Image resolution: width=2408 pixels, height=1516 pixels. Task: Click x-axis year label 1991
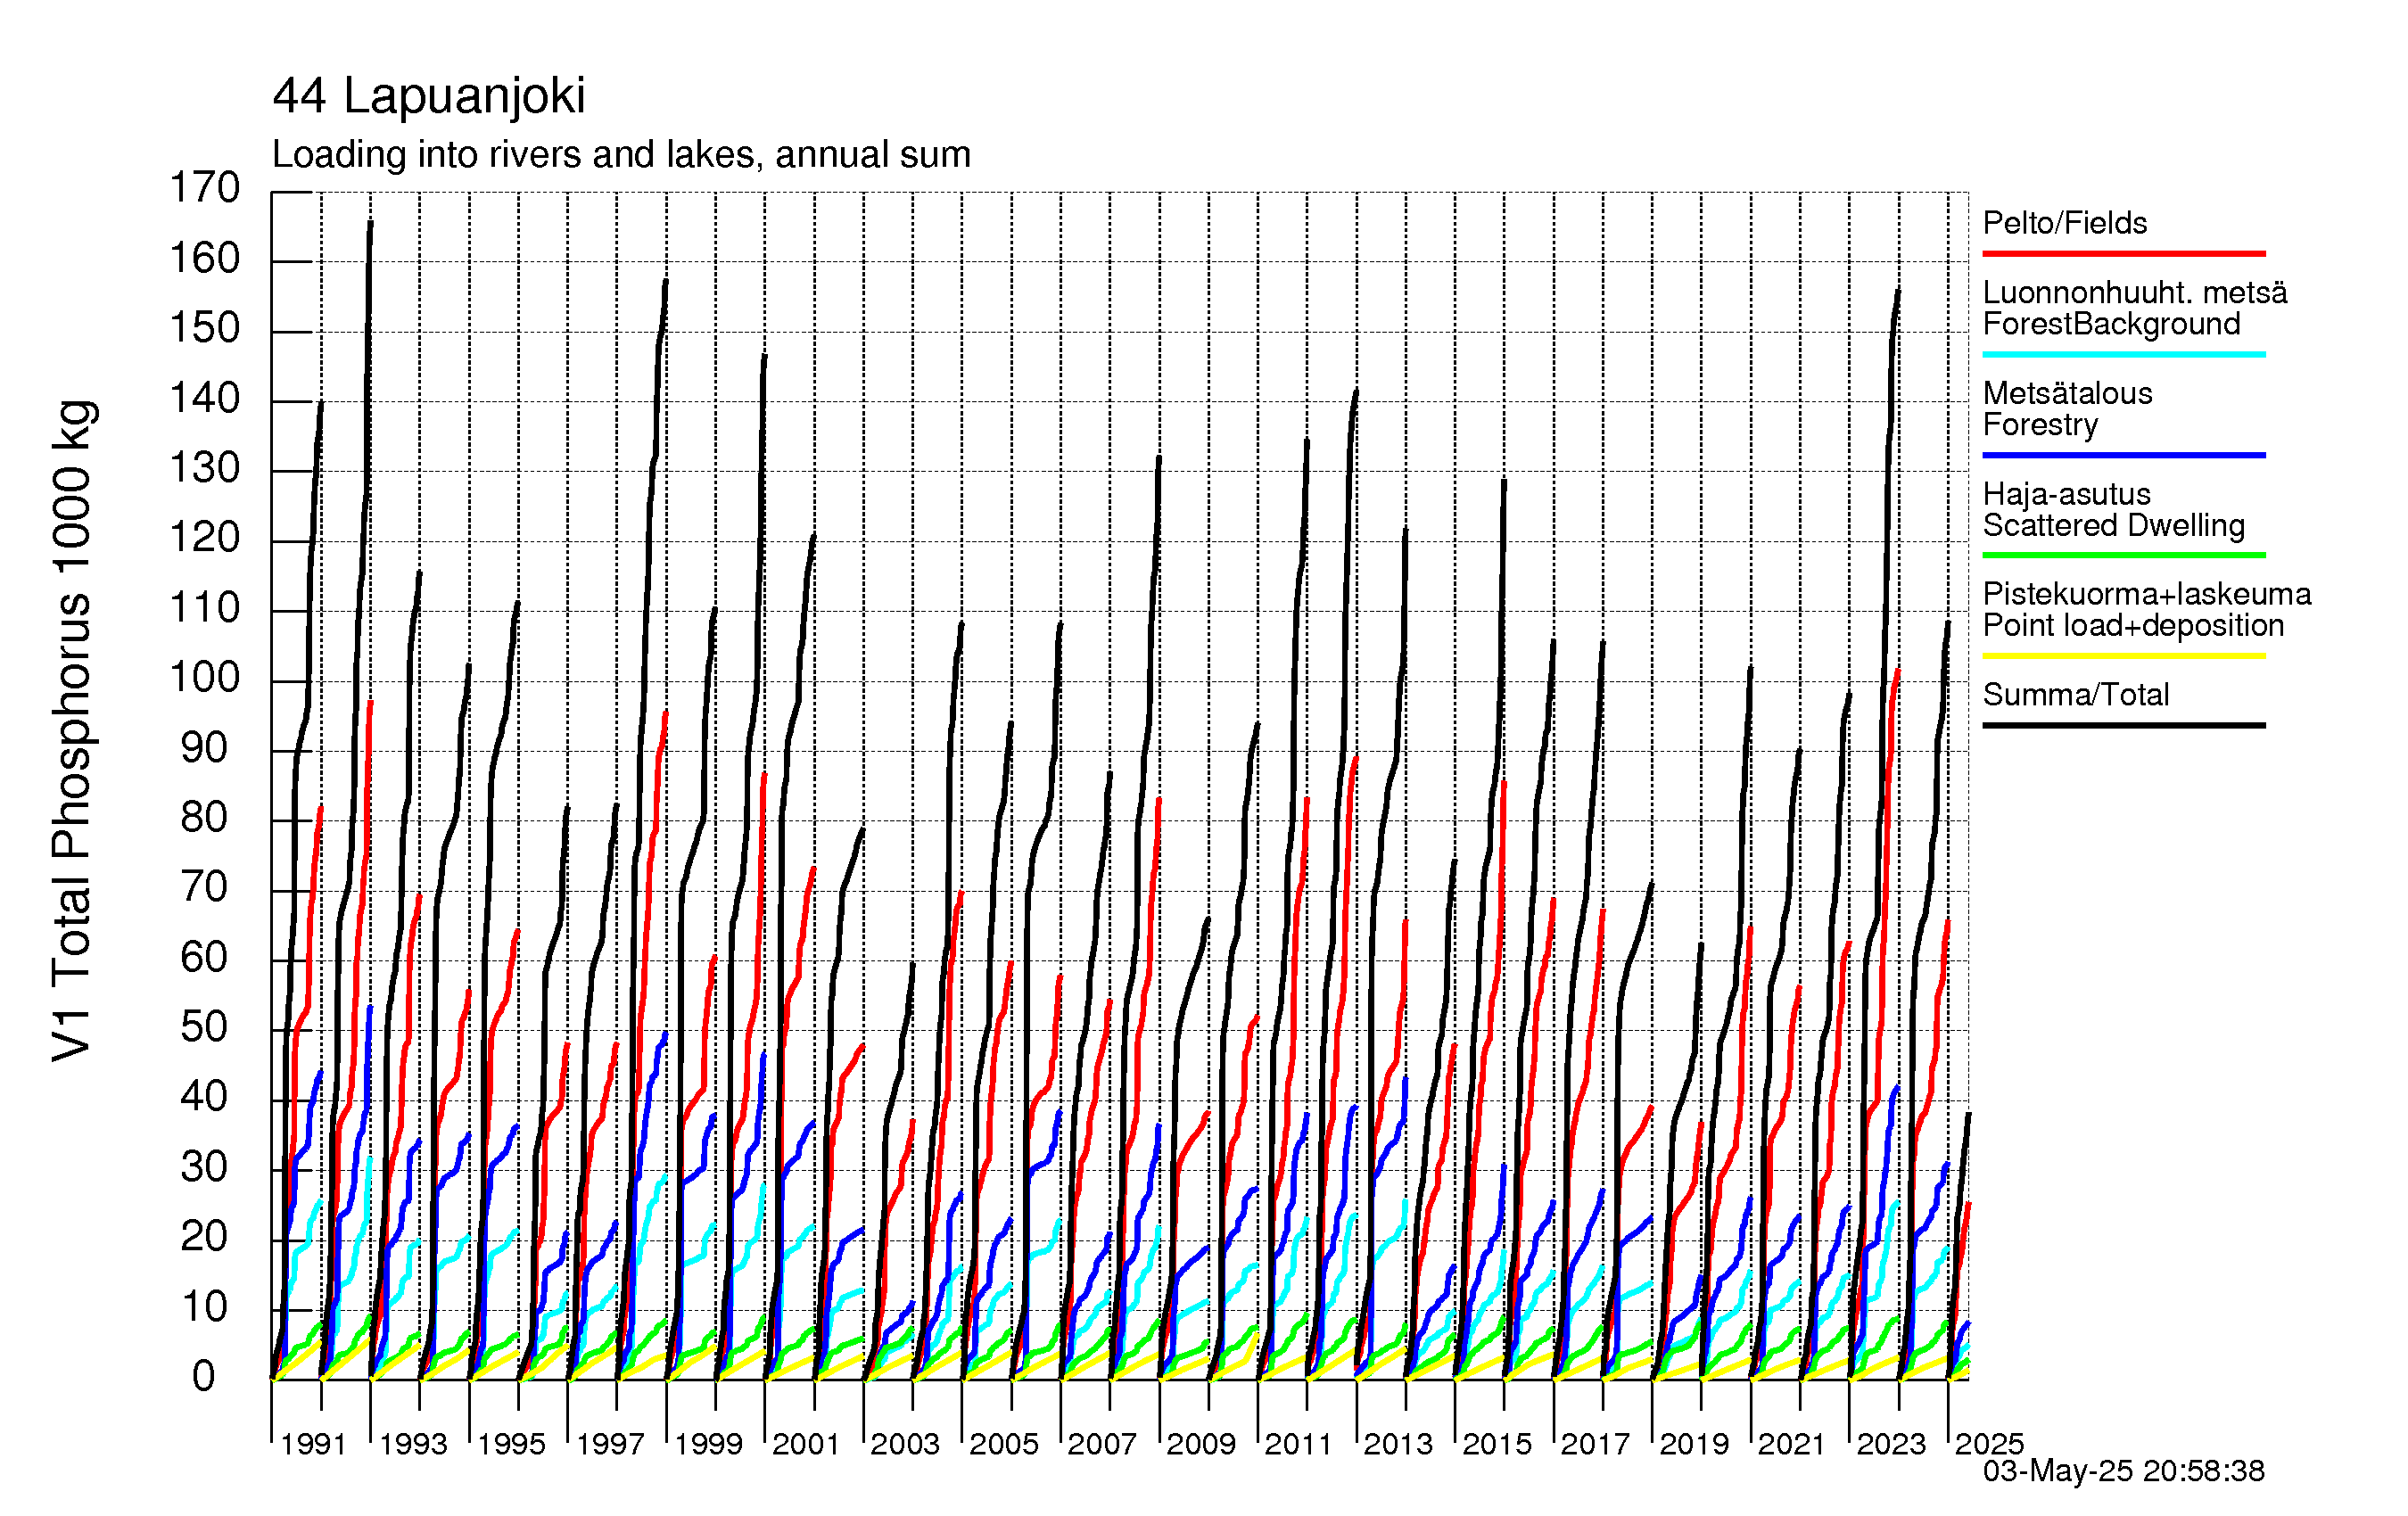tap(313, 1444)
